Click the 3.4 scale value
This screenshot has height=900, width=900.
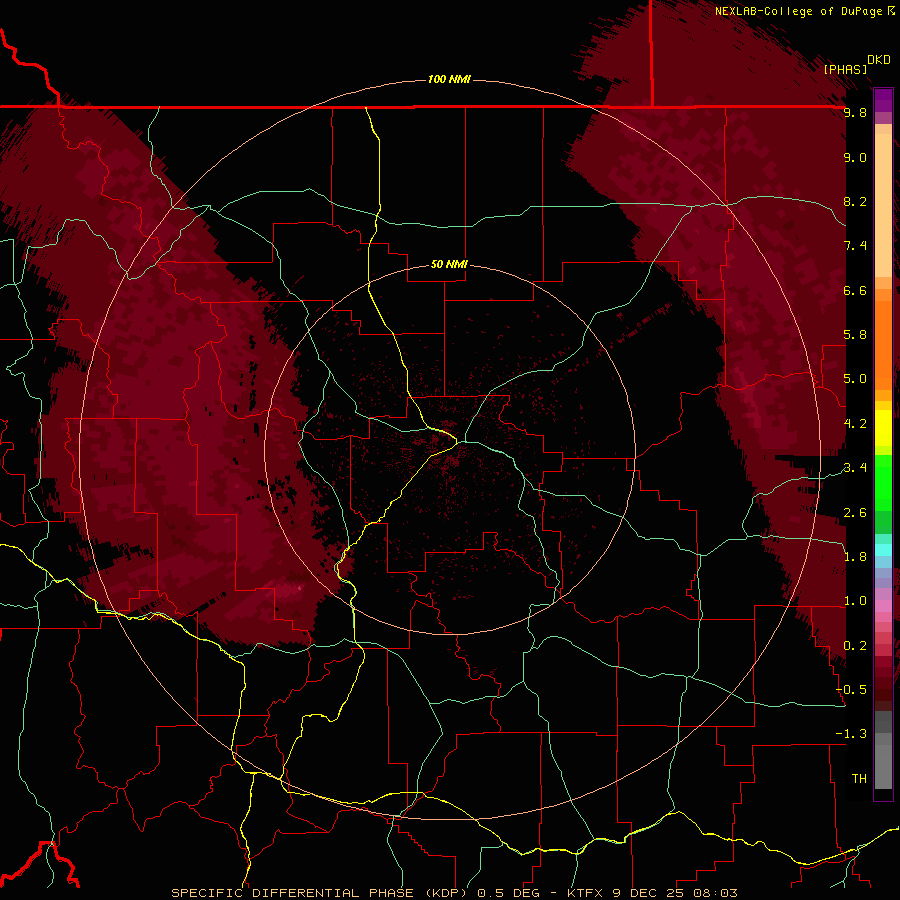point(855,468)
